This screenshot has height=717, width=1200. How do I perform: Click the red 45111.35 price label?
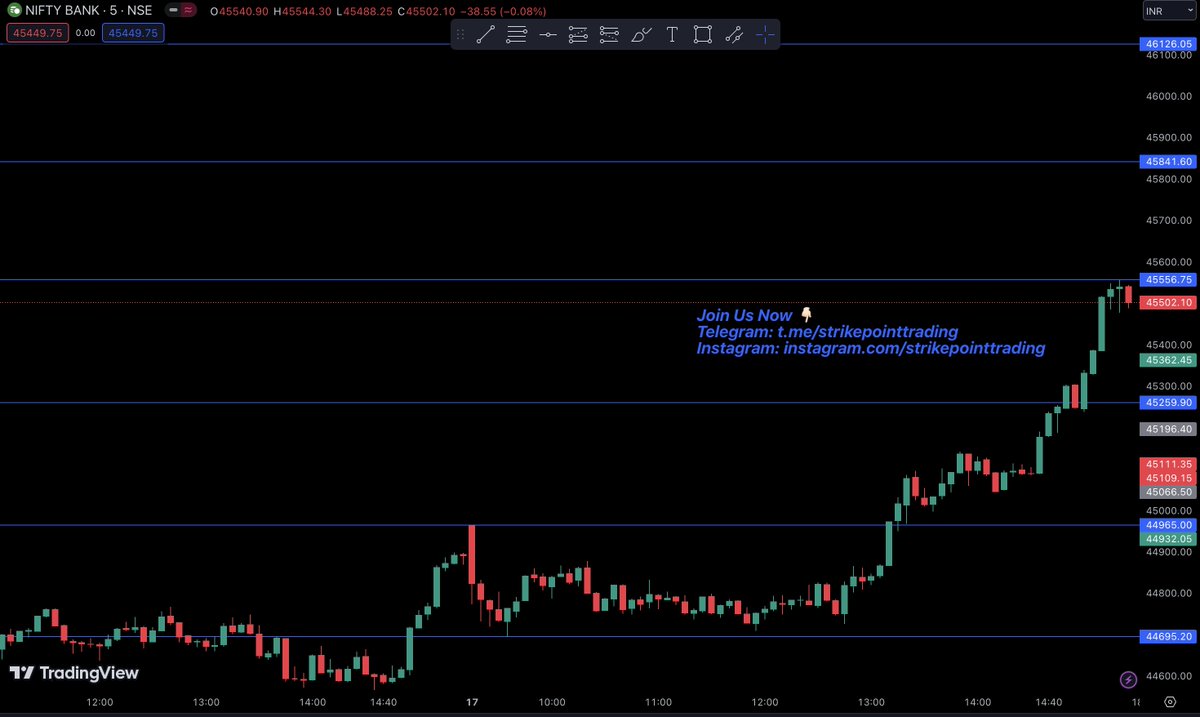point(1168,464)
